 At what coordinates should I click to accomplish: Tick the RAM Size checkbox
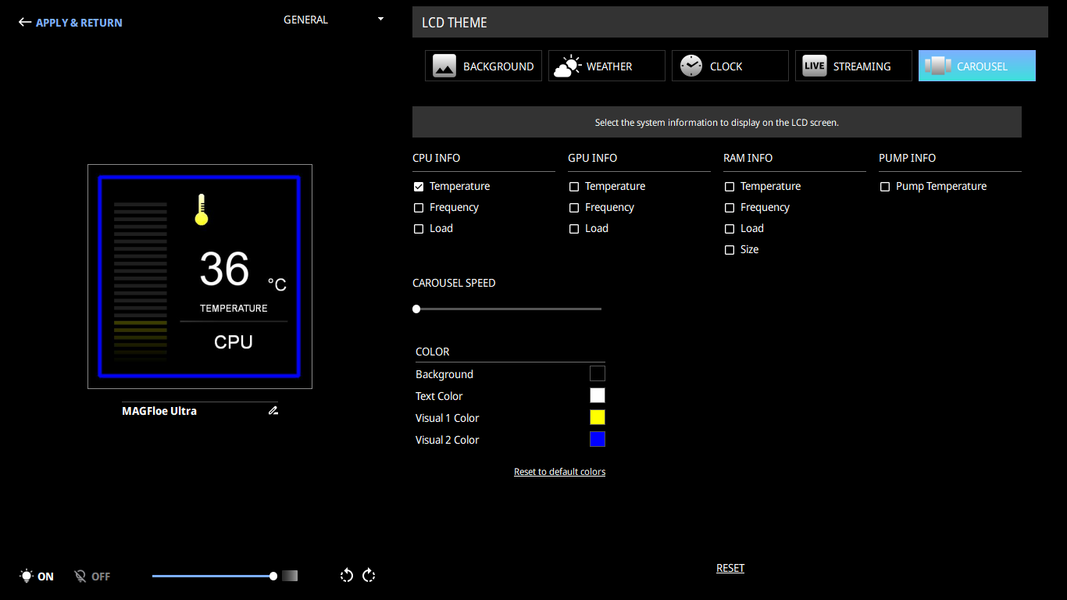pos(729,250)
